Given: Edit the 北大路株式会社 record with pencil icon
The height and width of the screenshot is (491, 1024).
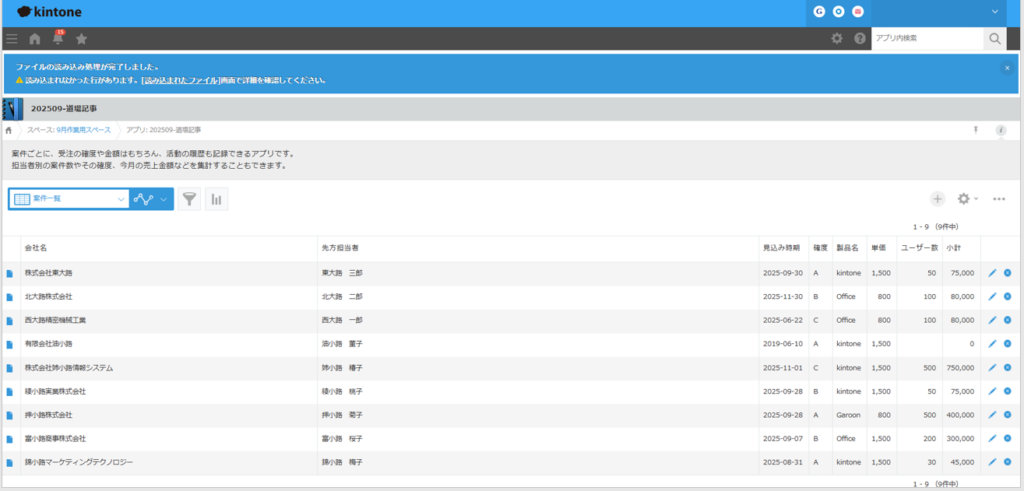Looking at the screenshot, I should point(992,296).
